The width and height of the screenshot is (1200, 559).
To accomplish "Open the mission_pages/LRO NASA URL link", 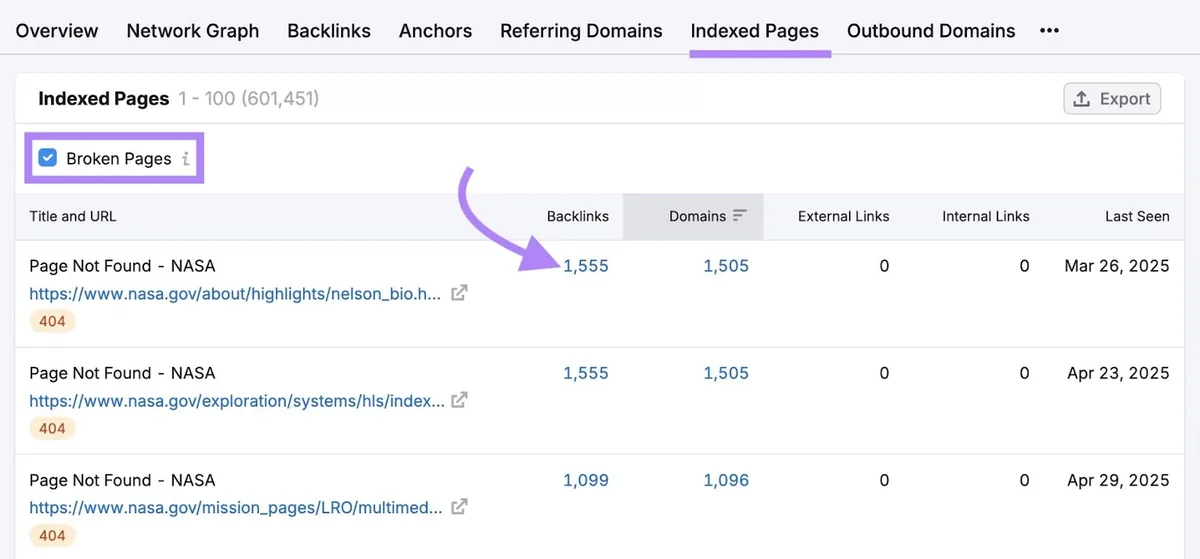I will (235, 507).
